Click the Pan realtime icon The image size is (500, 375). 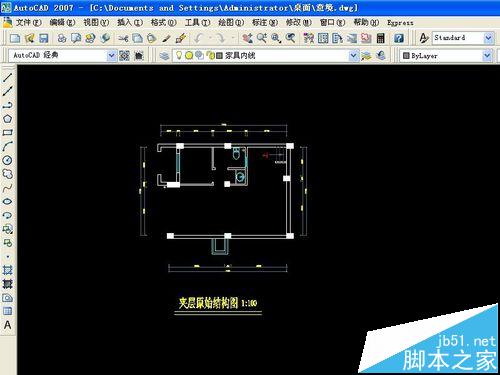click(247, 38)
